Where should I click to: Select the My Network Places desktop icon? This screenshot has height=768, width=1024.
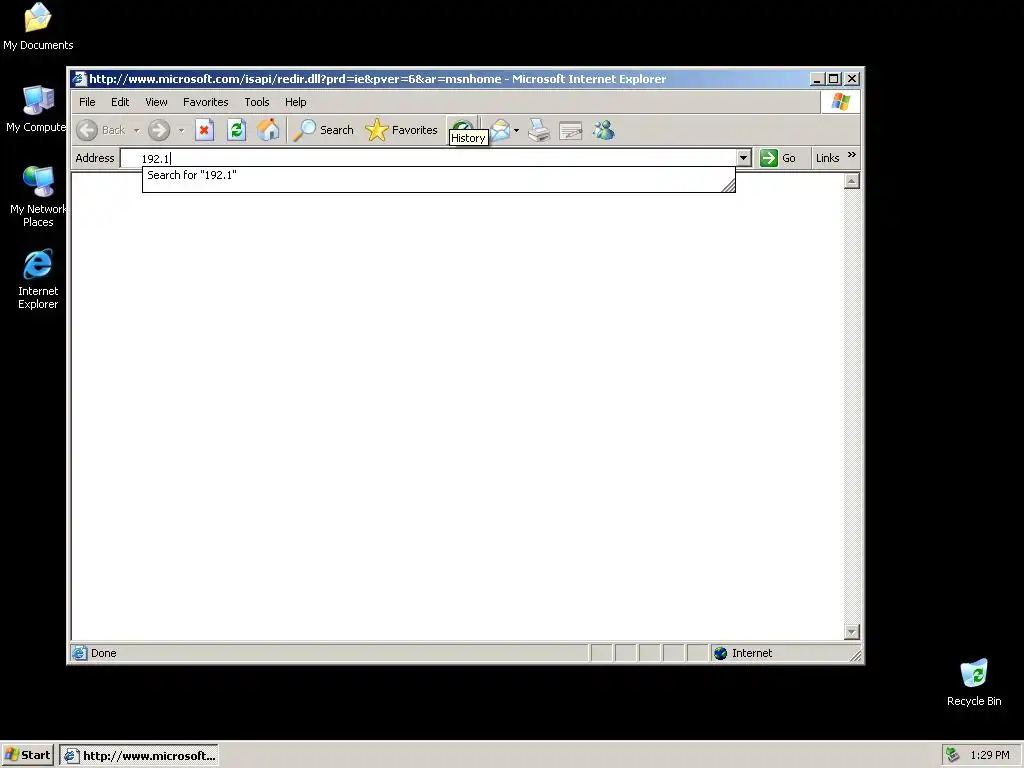click(x=38, y=196)
